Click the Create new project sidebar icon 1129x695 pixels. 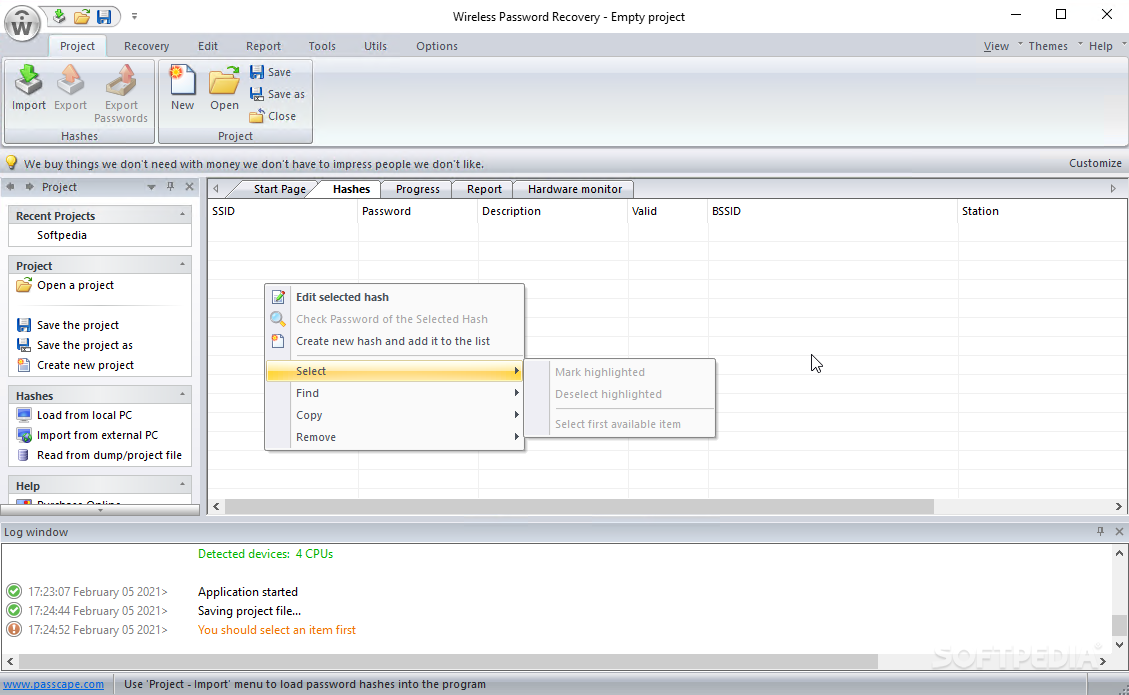point(24,365)
